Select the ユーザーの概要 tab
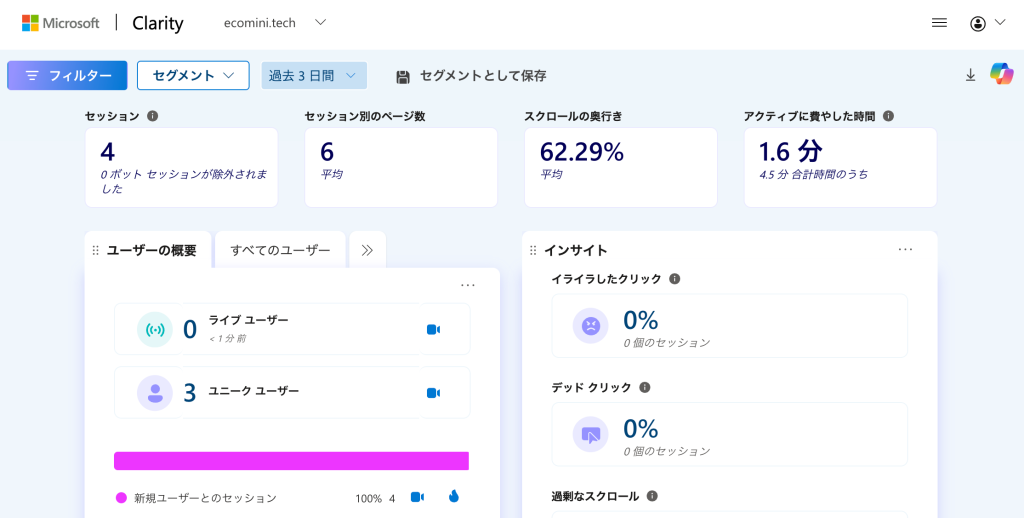This screenshot has height=518, width=1024. point(151,250)
